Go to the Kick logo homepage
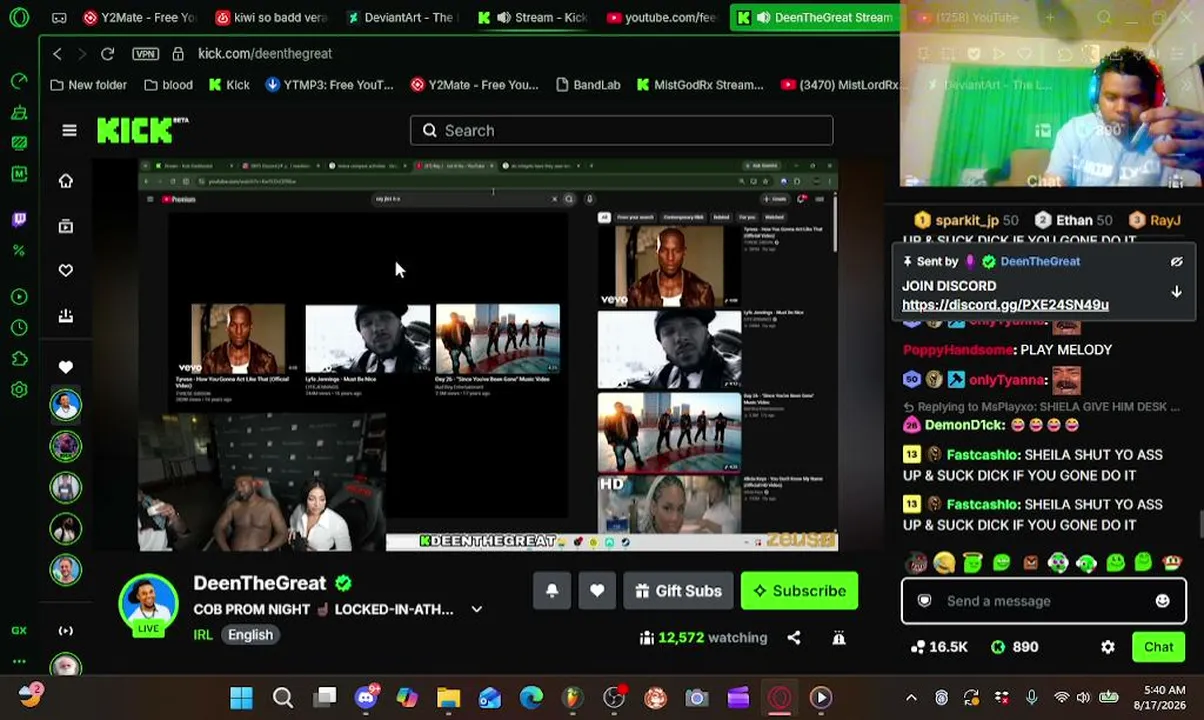This screenshot has height=720, width=1204. [x=141, y=130]
